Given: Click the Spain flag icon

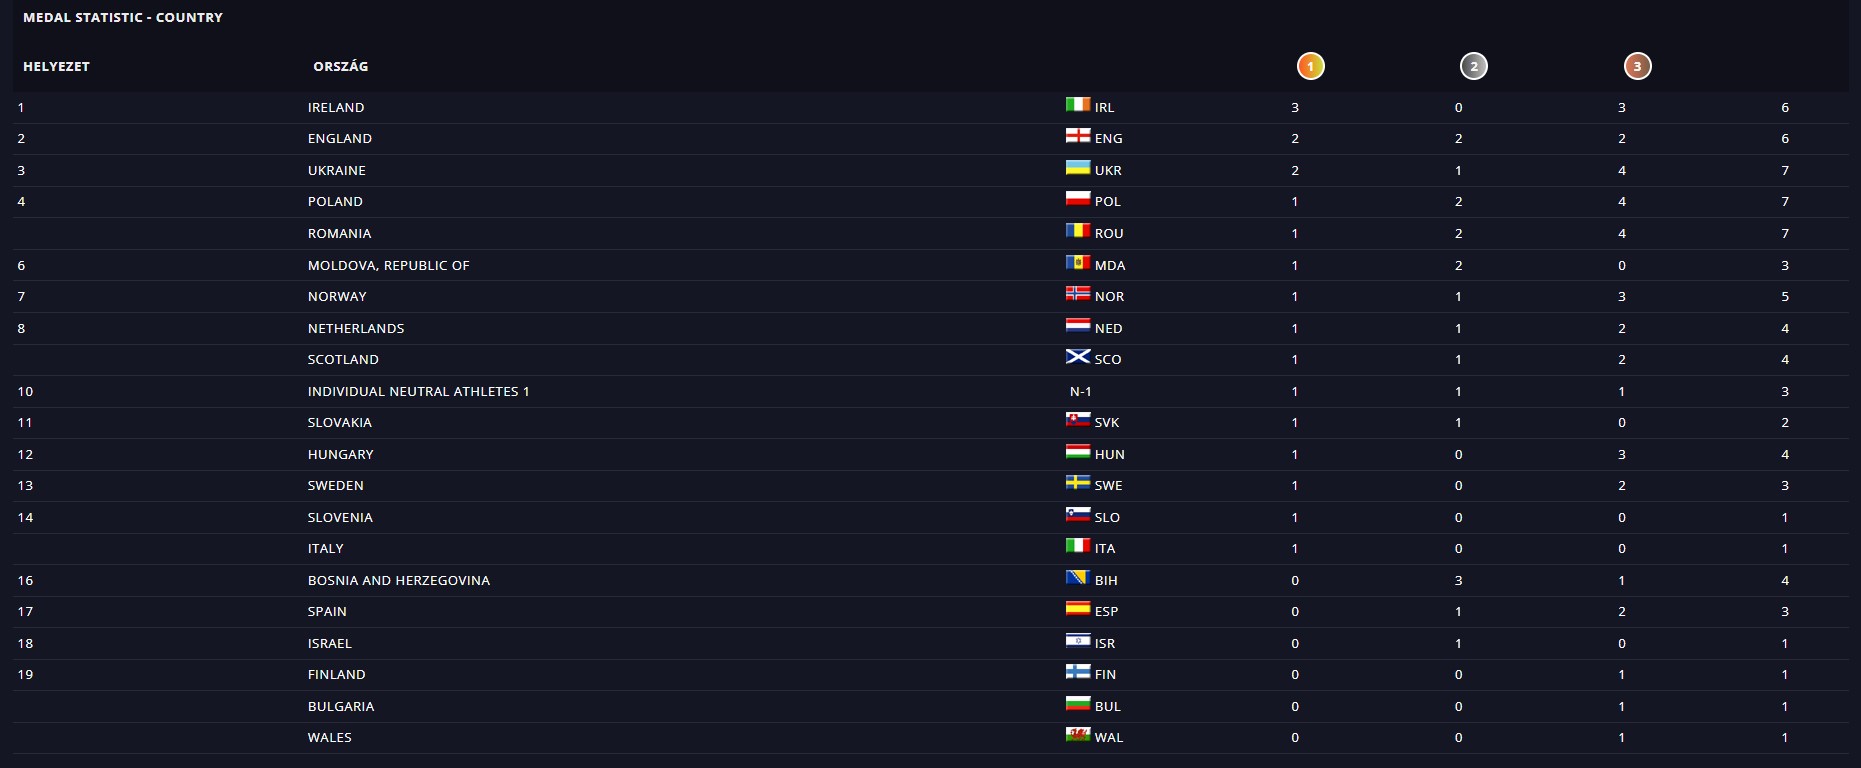Looking at the screenshot, I should click(1077, 609).
